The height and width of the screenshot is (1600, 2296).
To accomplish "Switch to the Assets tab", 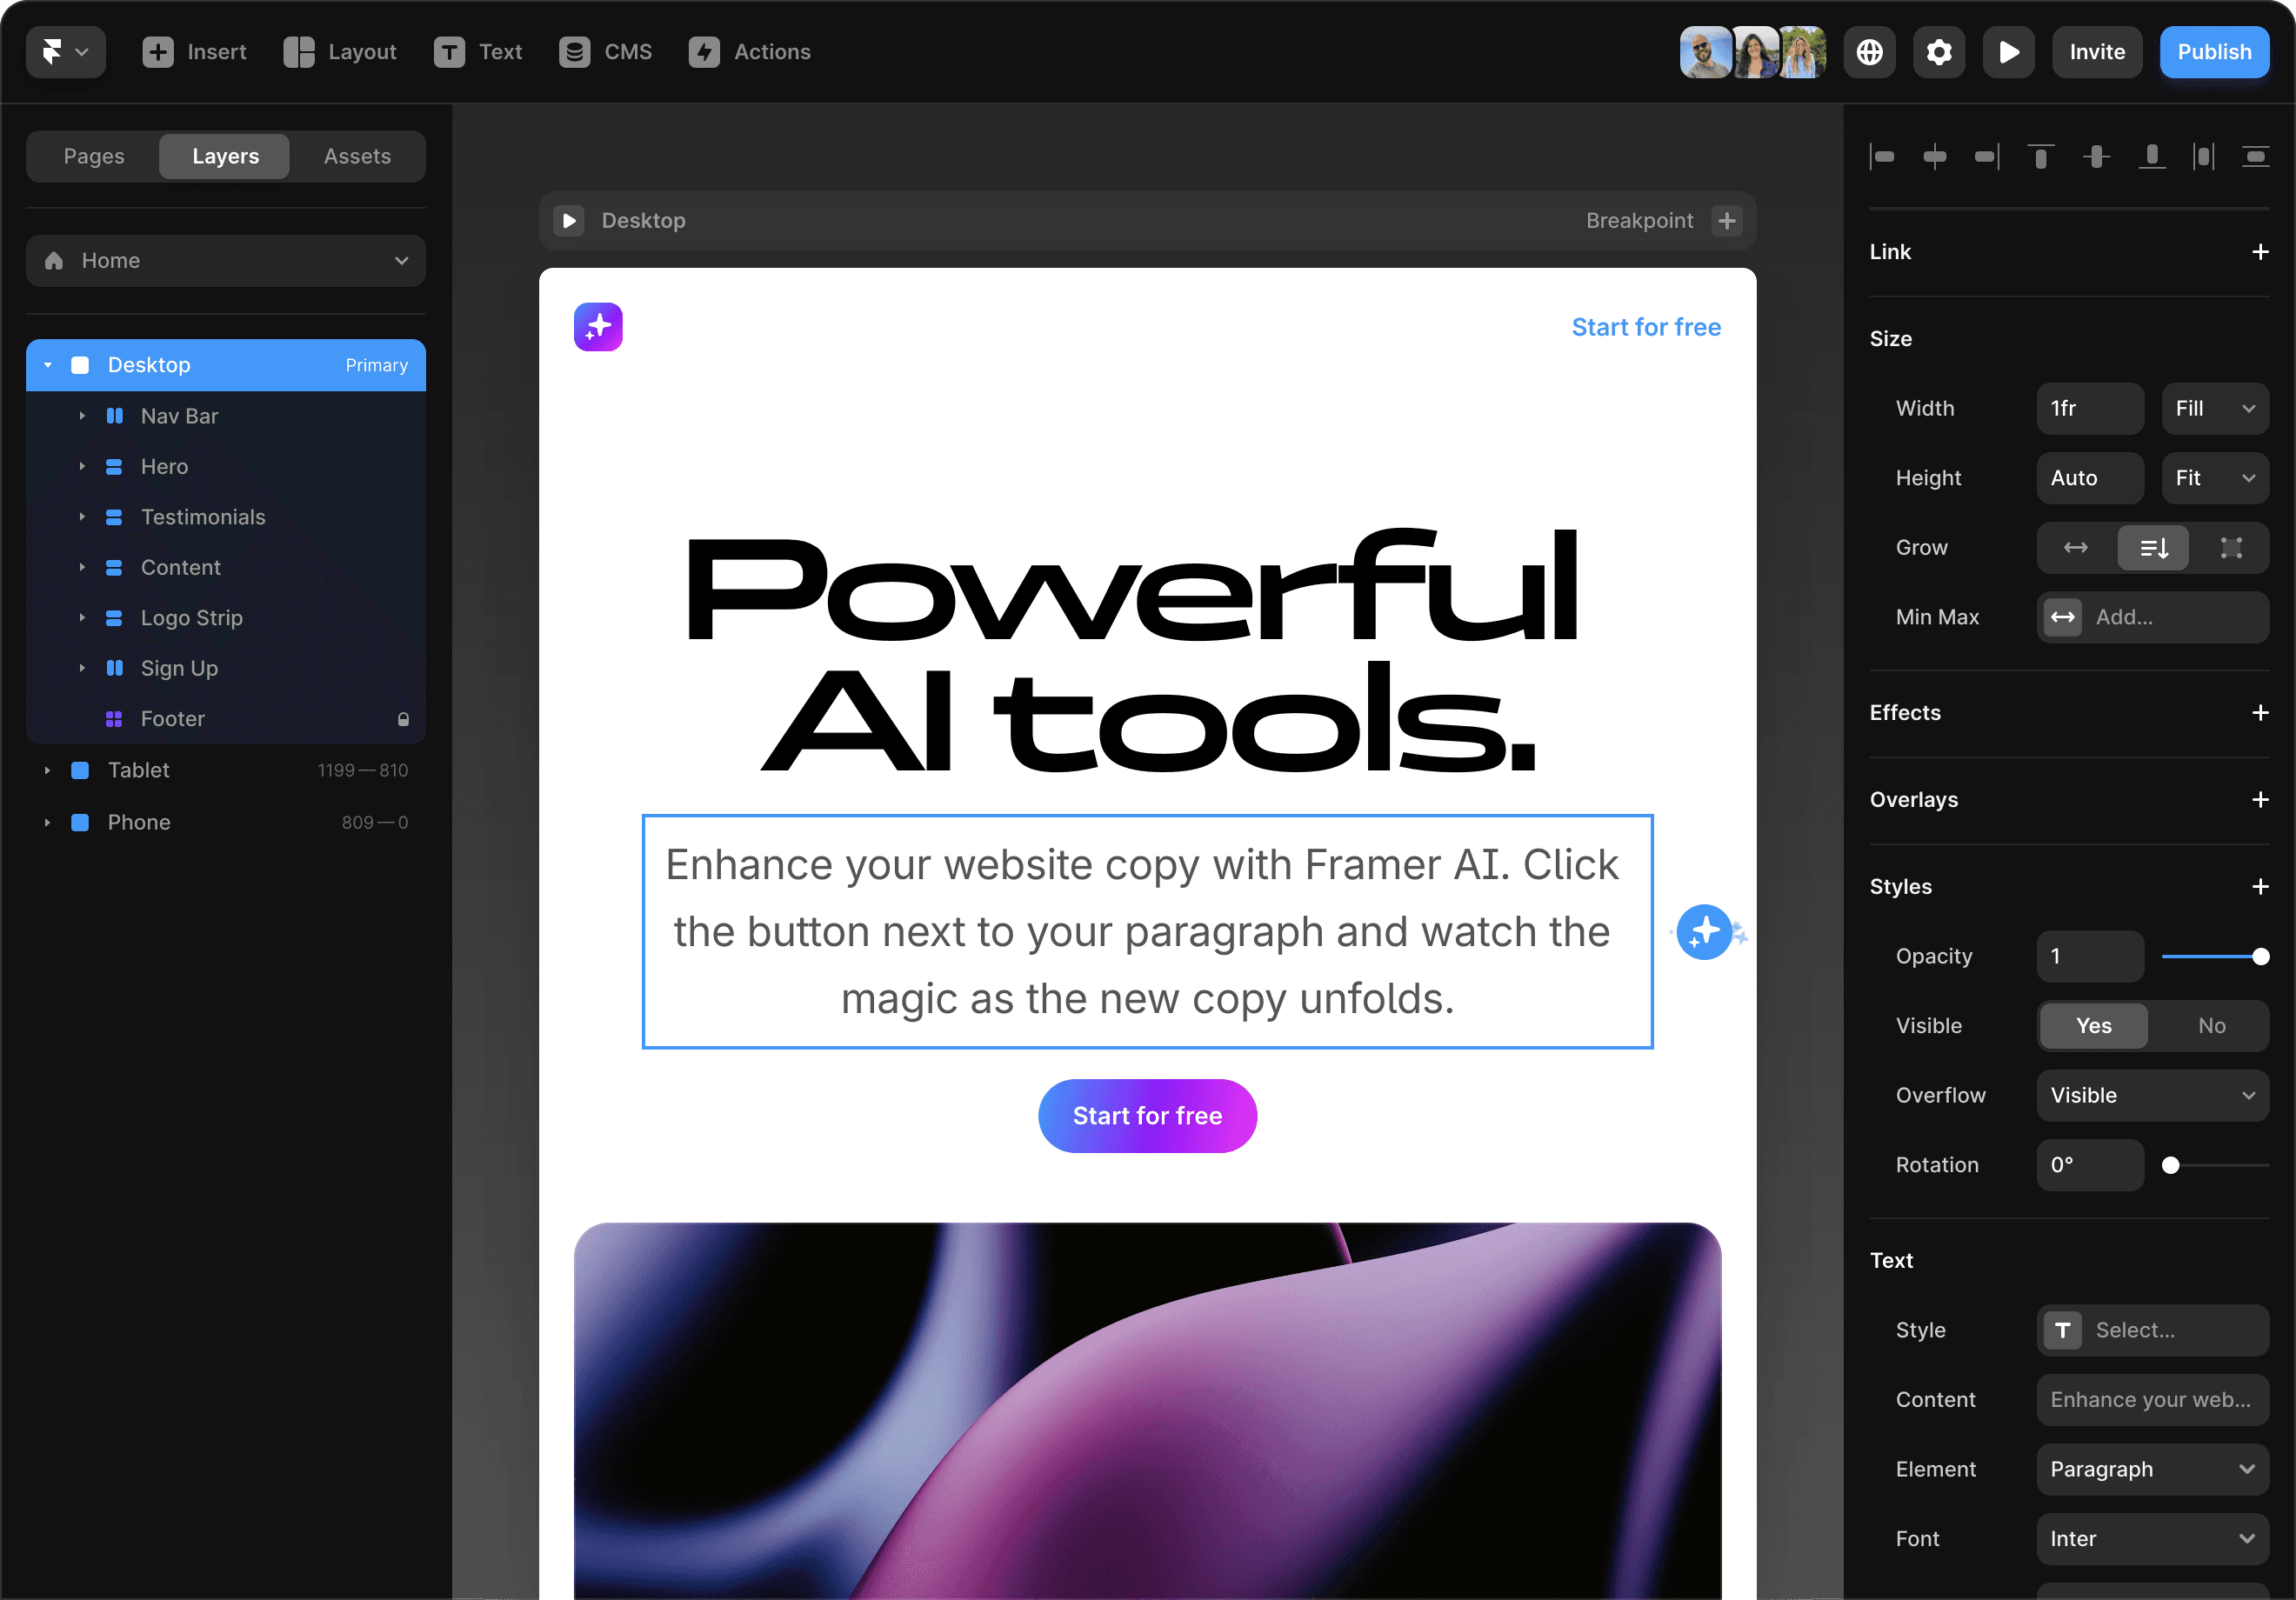I will coord(356,156).
